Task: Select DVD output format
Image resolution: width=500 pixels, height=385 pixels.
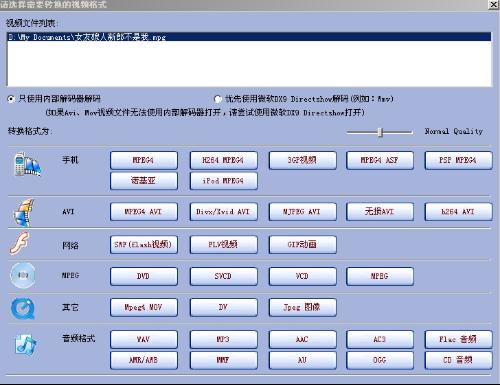Action: click(144, 276)
